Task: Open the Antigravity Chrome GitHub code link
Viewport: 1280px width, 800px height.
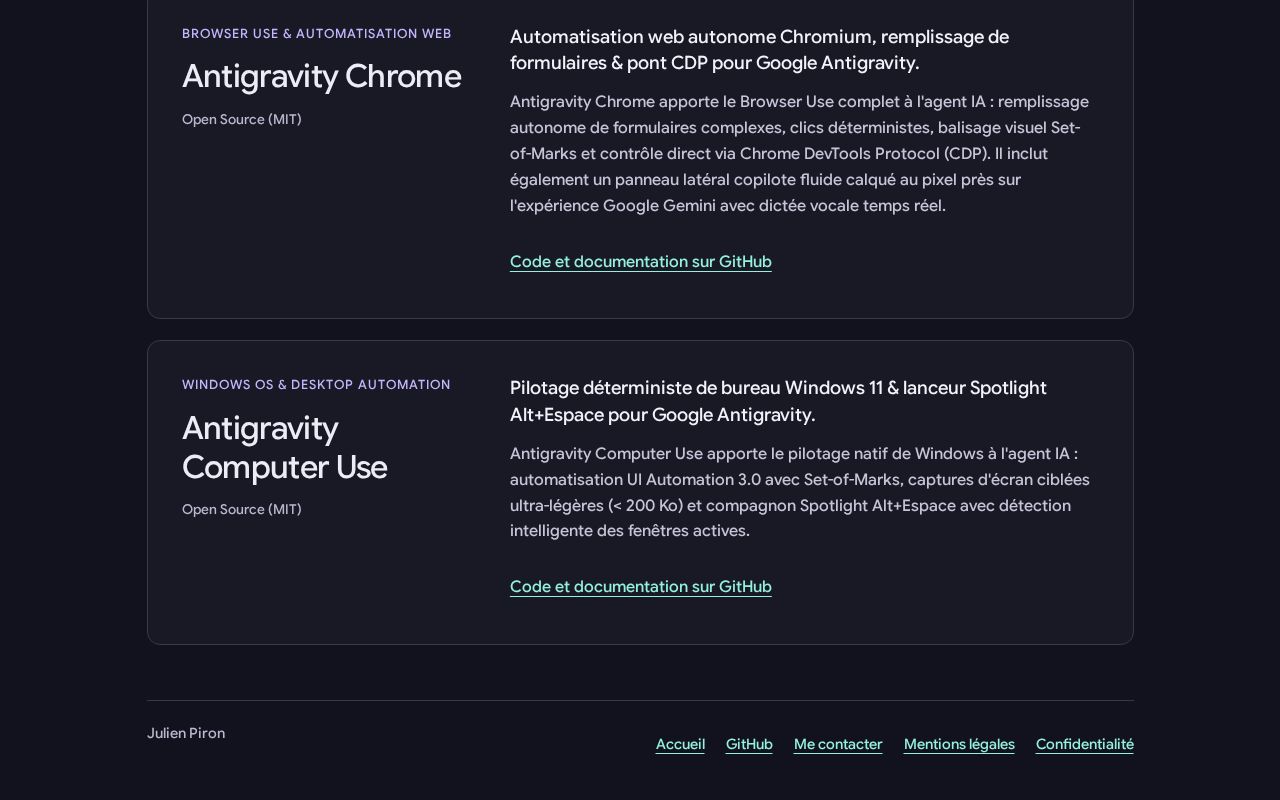Action: [x=641, y=261]
